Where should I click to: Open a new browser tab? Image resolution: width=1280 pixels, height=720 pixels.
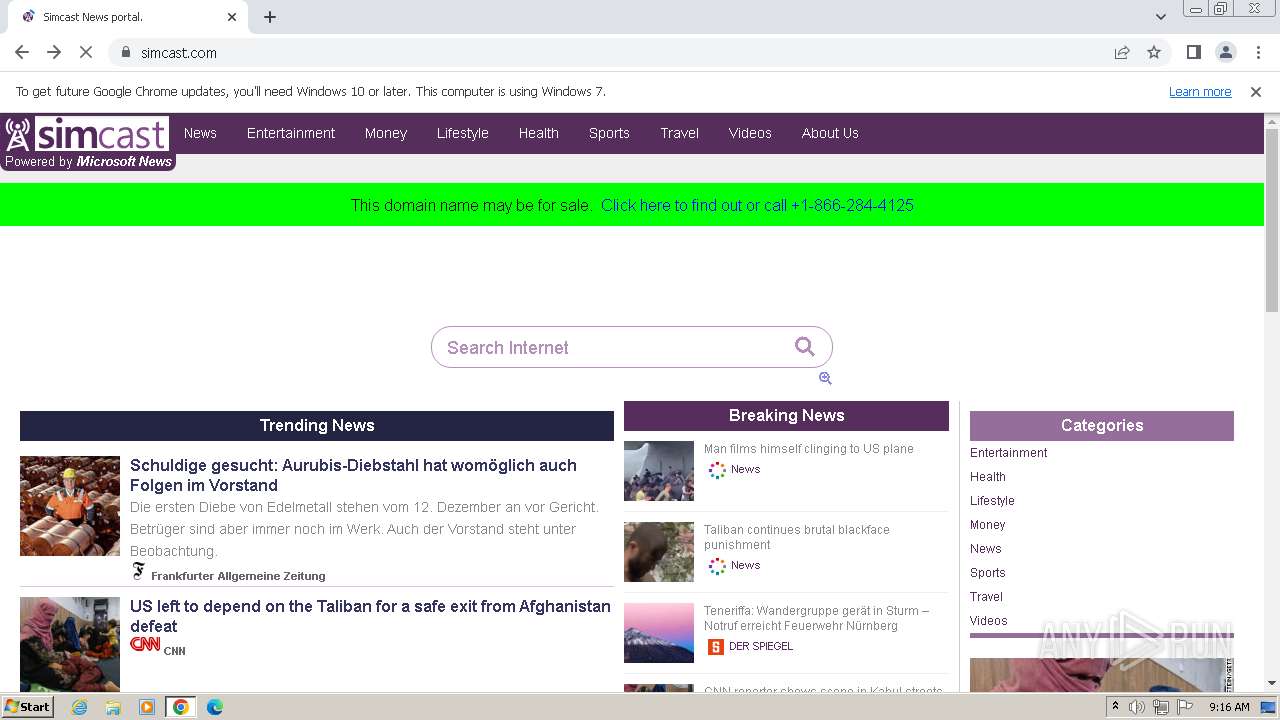[270, 17]
